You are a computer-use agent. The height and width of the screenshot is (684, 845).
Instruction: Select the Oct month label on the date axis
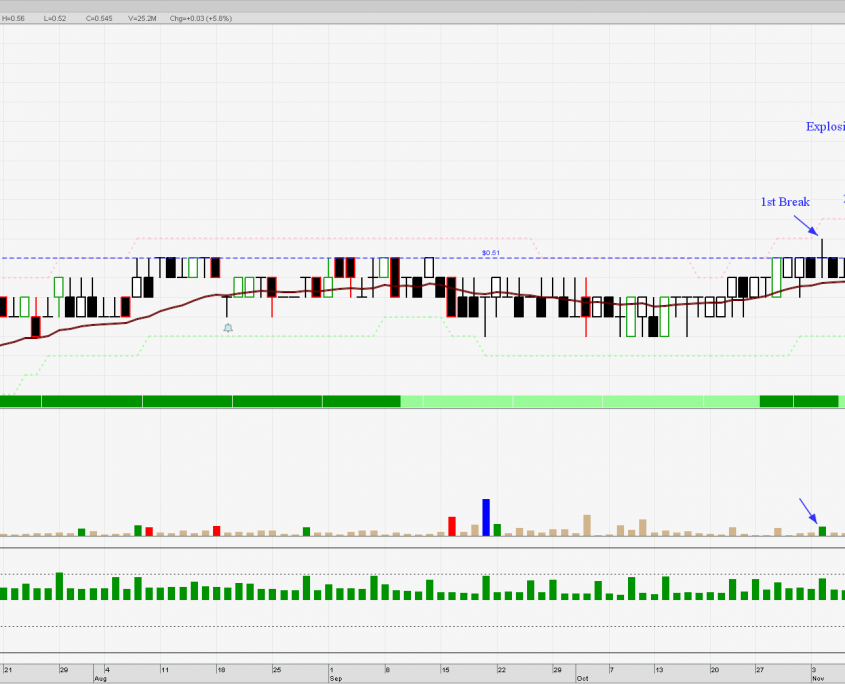click(x=583, y=677)
